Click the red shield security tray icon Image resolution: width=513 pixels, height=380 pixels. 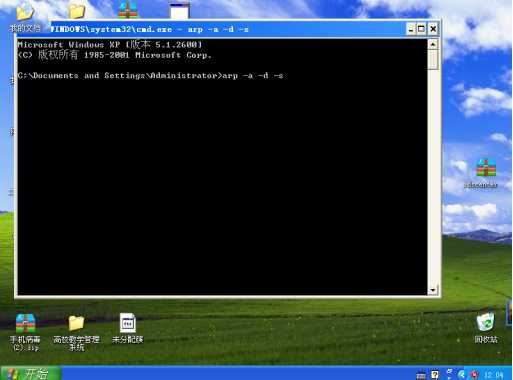(475, 374)
